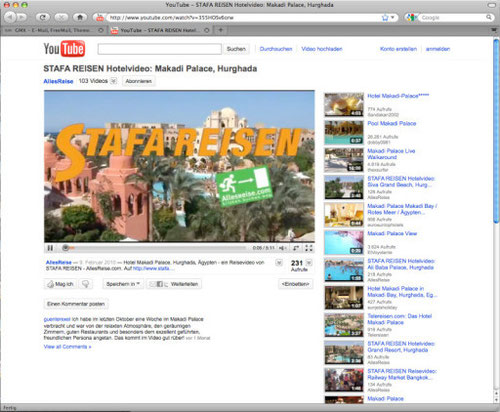Open the Pool Makadi Palace video link
500x412 pixels.
pyautogui.click(x=392, y=123)
